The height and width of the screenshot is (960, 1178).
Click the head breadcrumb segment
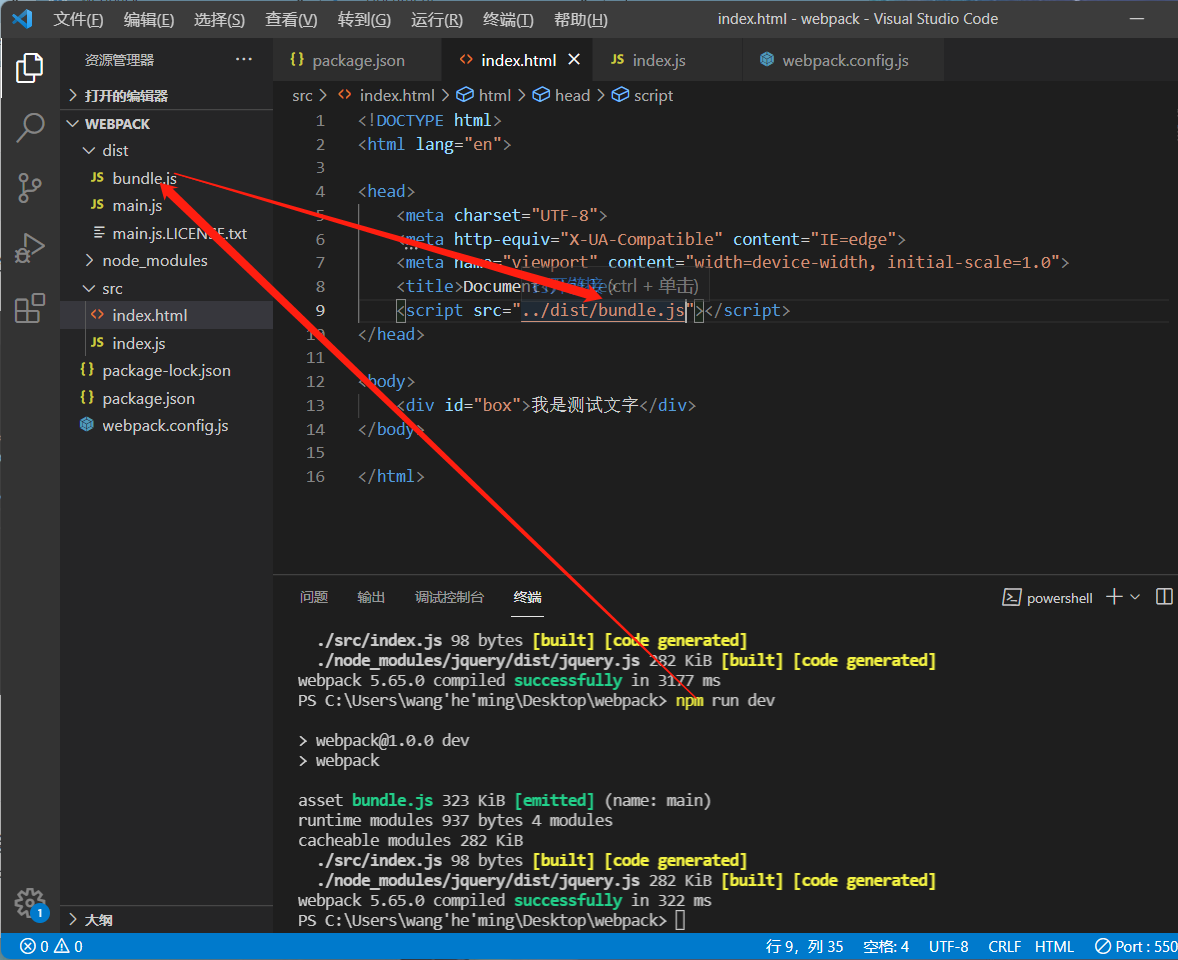pyautogui.click(x=561, y=95)
